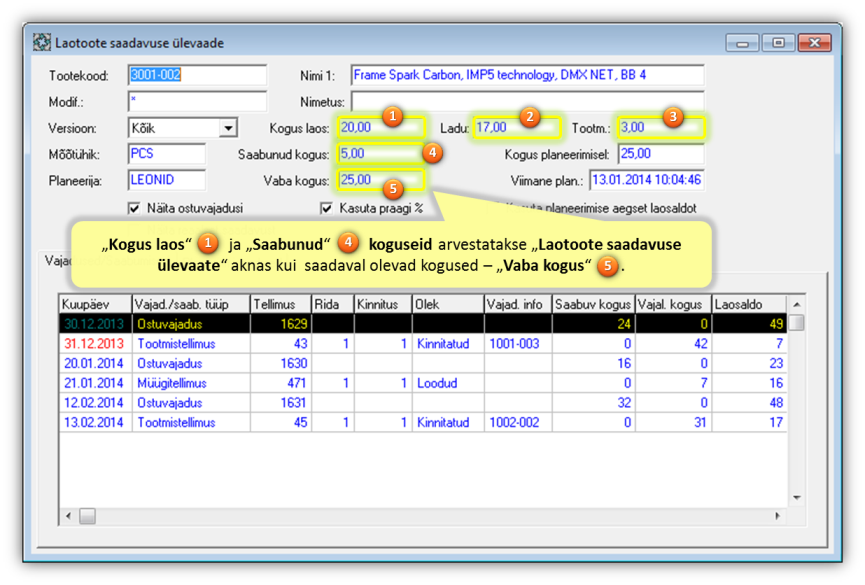865x585 pixels.
Task: Click the Ladu value 17,00 field
Action: click(516, 127)
